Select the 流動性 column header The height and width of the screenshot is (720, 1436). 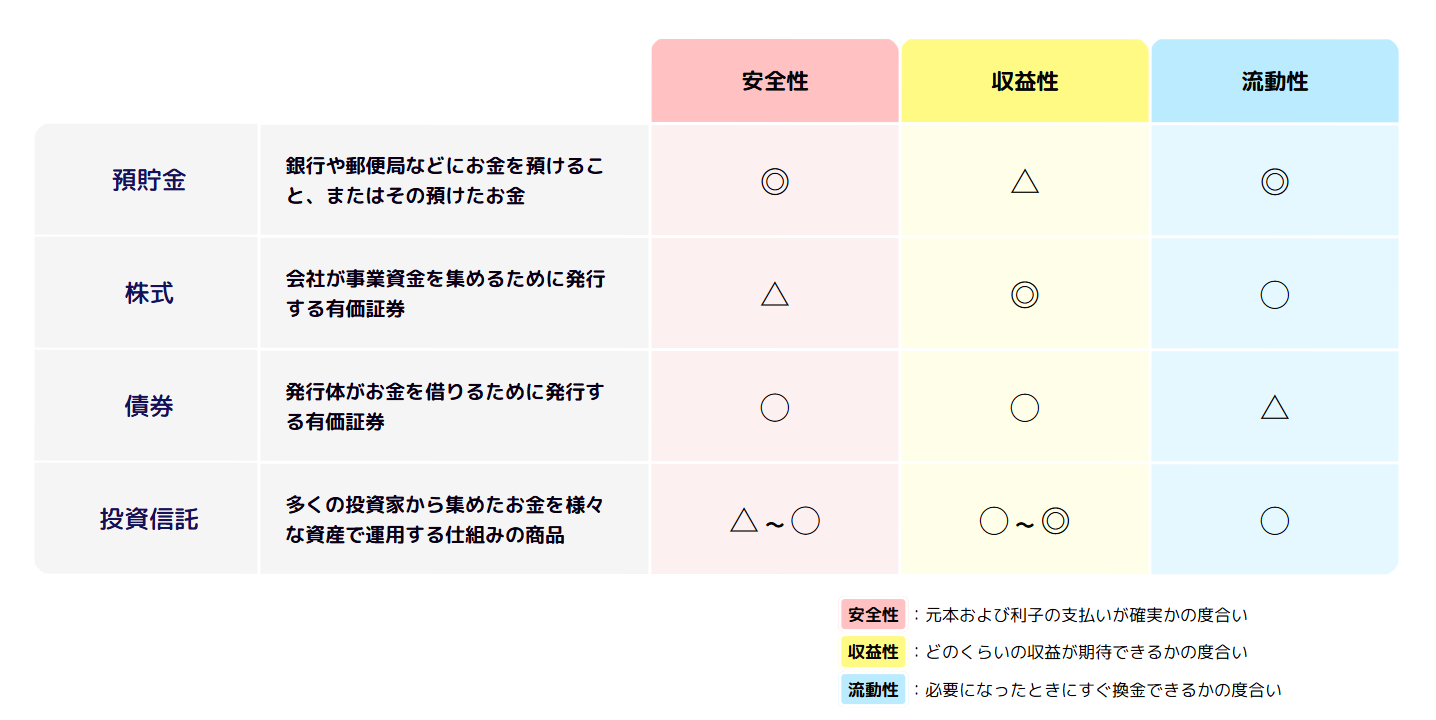1275,82
